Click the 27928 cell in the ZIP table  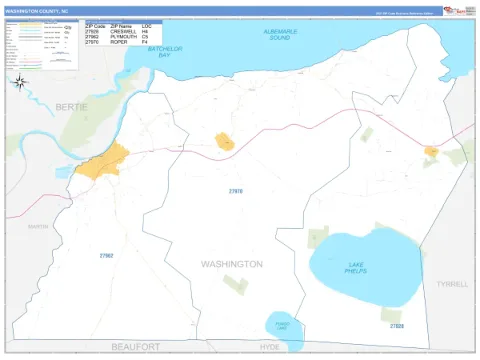tap(92, 32)
